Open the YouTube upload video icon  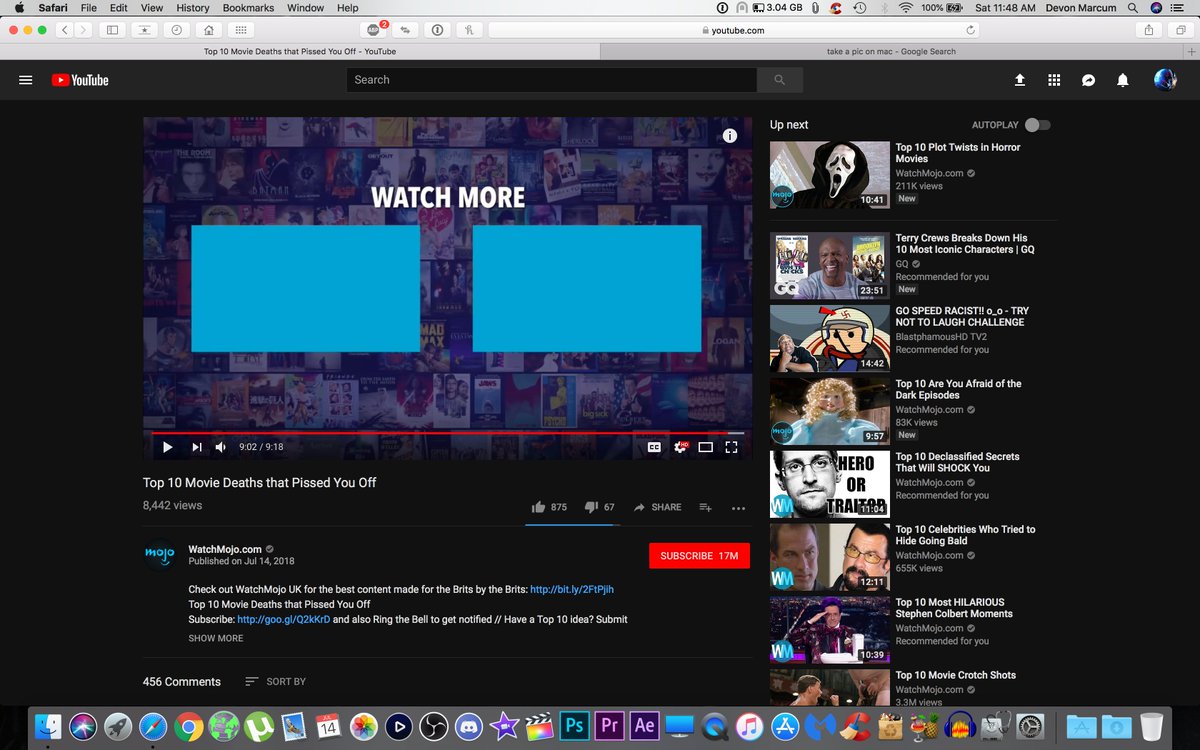[x=1020, y=80]
